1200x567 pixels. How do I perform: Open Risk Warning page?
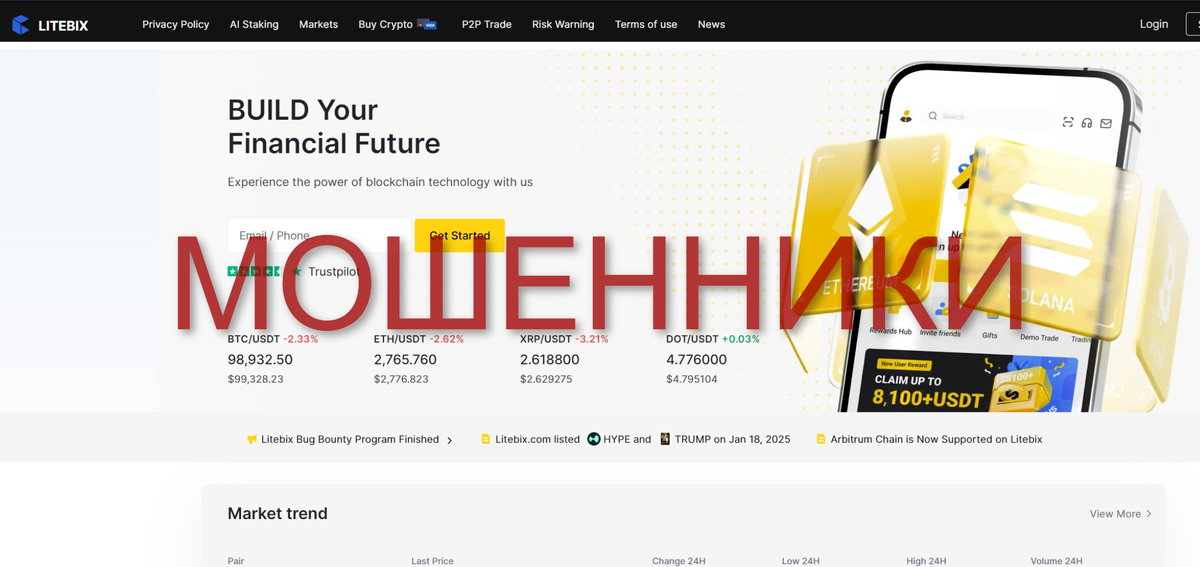[x=563, y=24]
